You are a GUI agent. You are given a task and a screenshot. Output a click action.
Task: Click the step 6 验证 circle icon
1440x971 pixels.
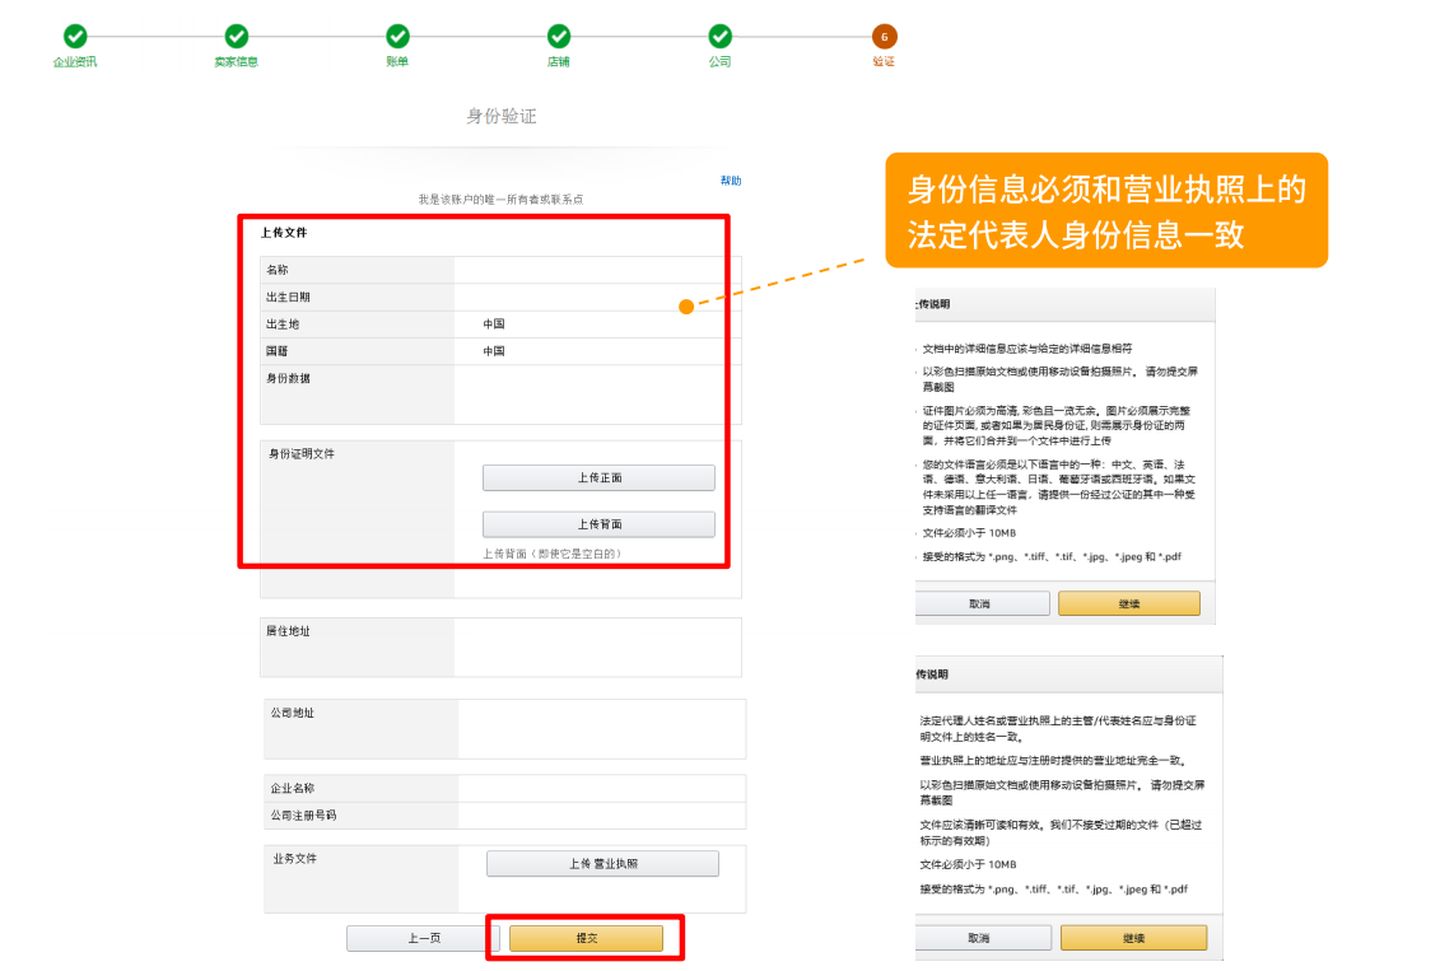pyautogui.click(x=884, y=37)
